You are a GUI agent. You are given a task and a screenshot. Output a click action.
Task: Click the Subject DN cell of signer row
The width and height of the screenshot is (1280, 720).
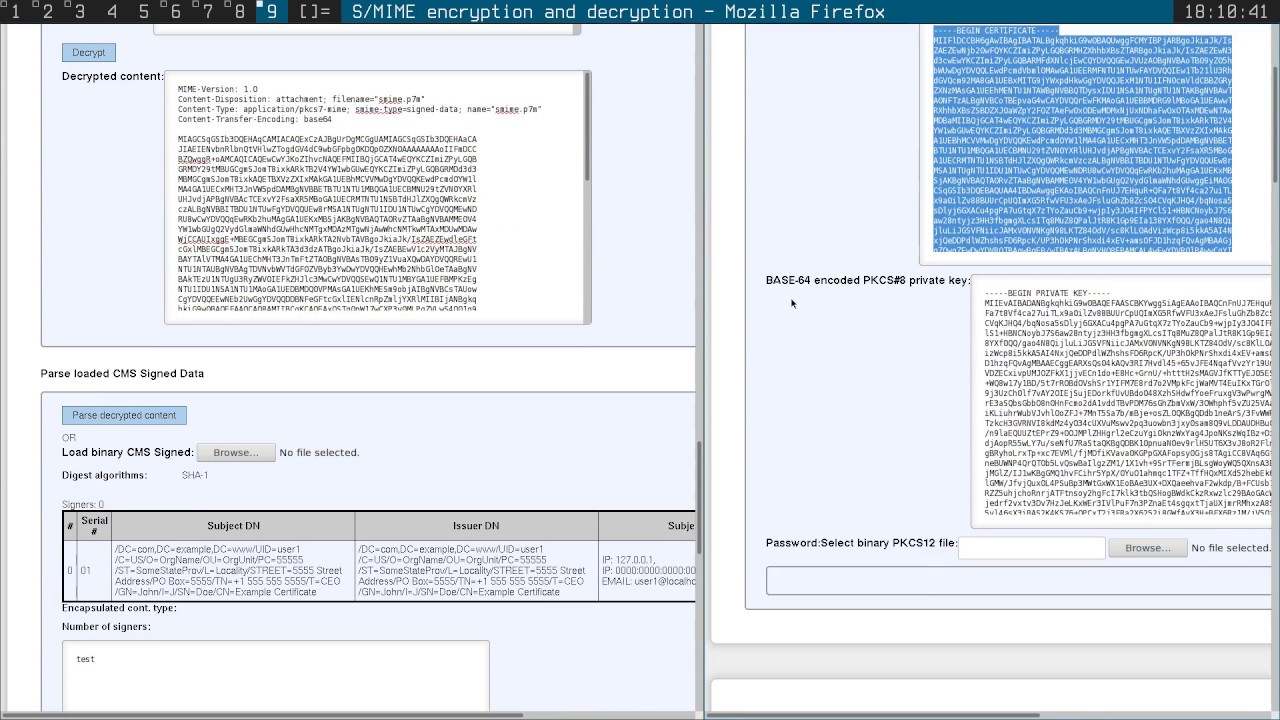coord(233,570)
